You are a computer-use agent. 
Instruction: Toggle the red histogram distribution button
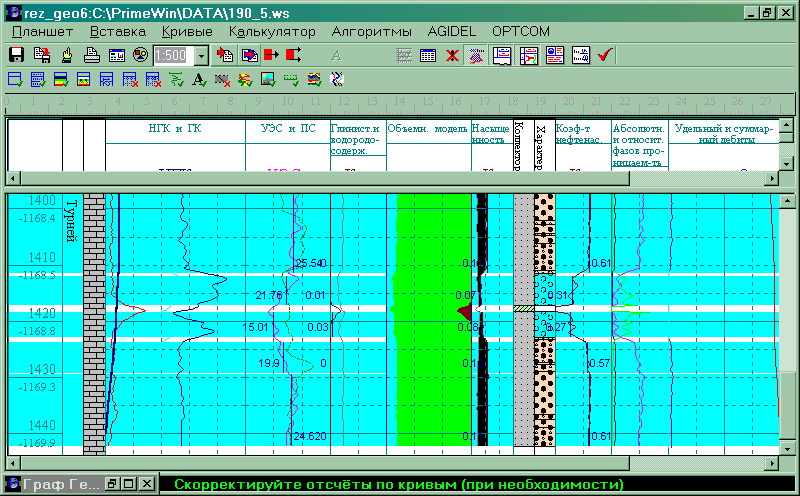pyautogui.click(x=477, y=55)
